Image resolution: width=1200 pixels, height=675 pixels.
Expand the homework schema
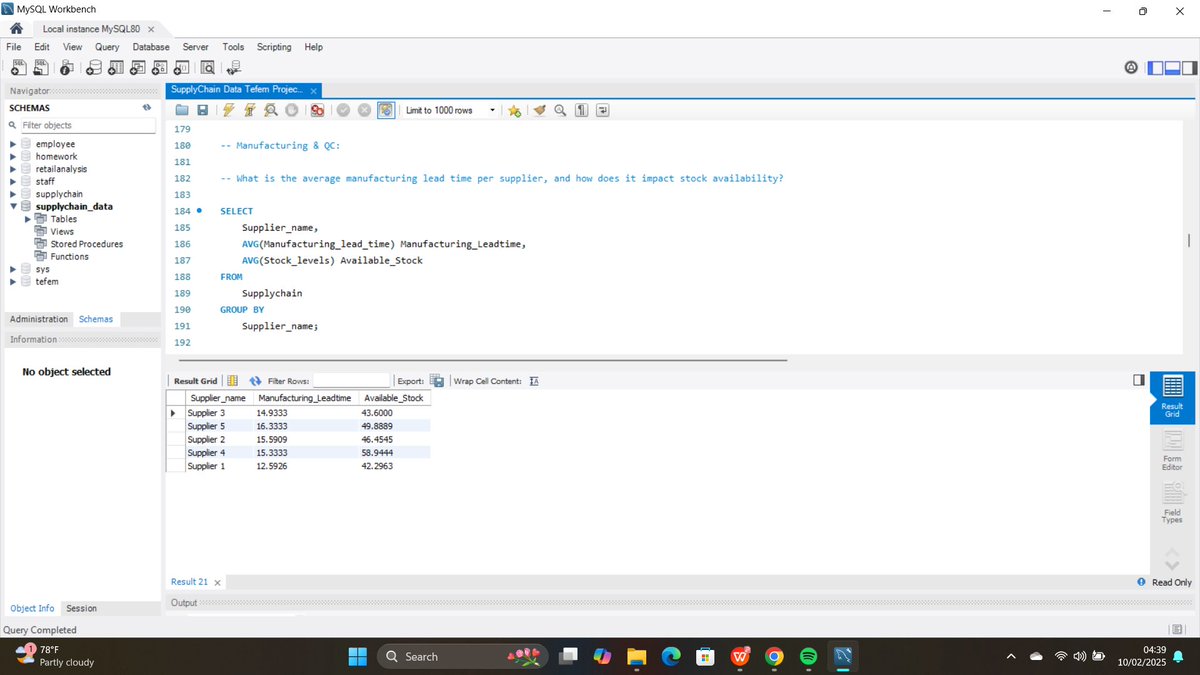13,156
